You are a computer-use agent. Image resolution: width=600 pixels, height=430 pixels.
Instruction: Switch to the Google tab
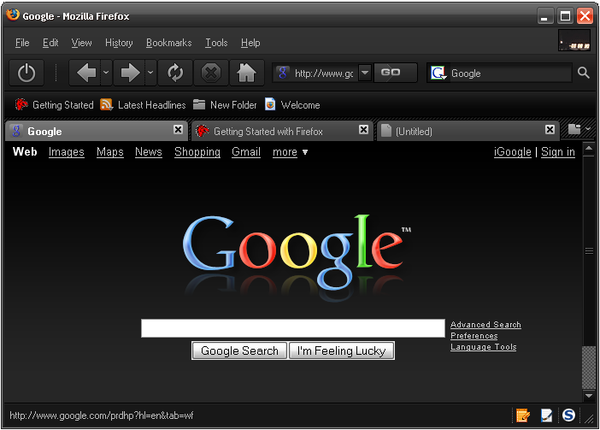[97, 131]
